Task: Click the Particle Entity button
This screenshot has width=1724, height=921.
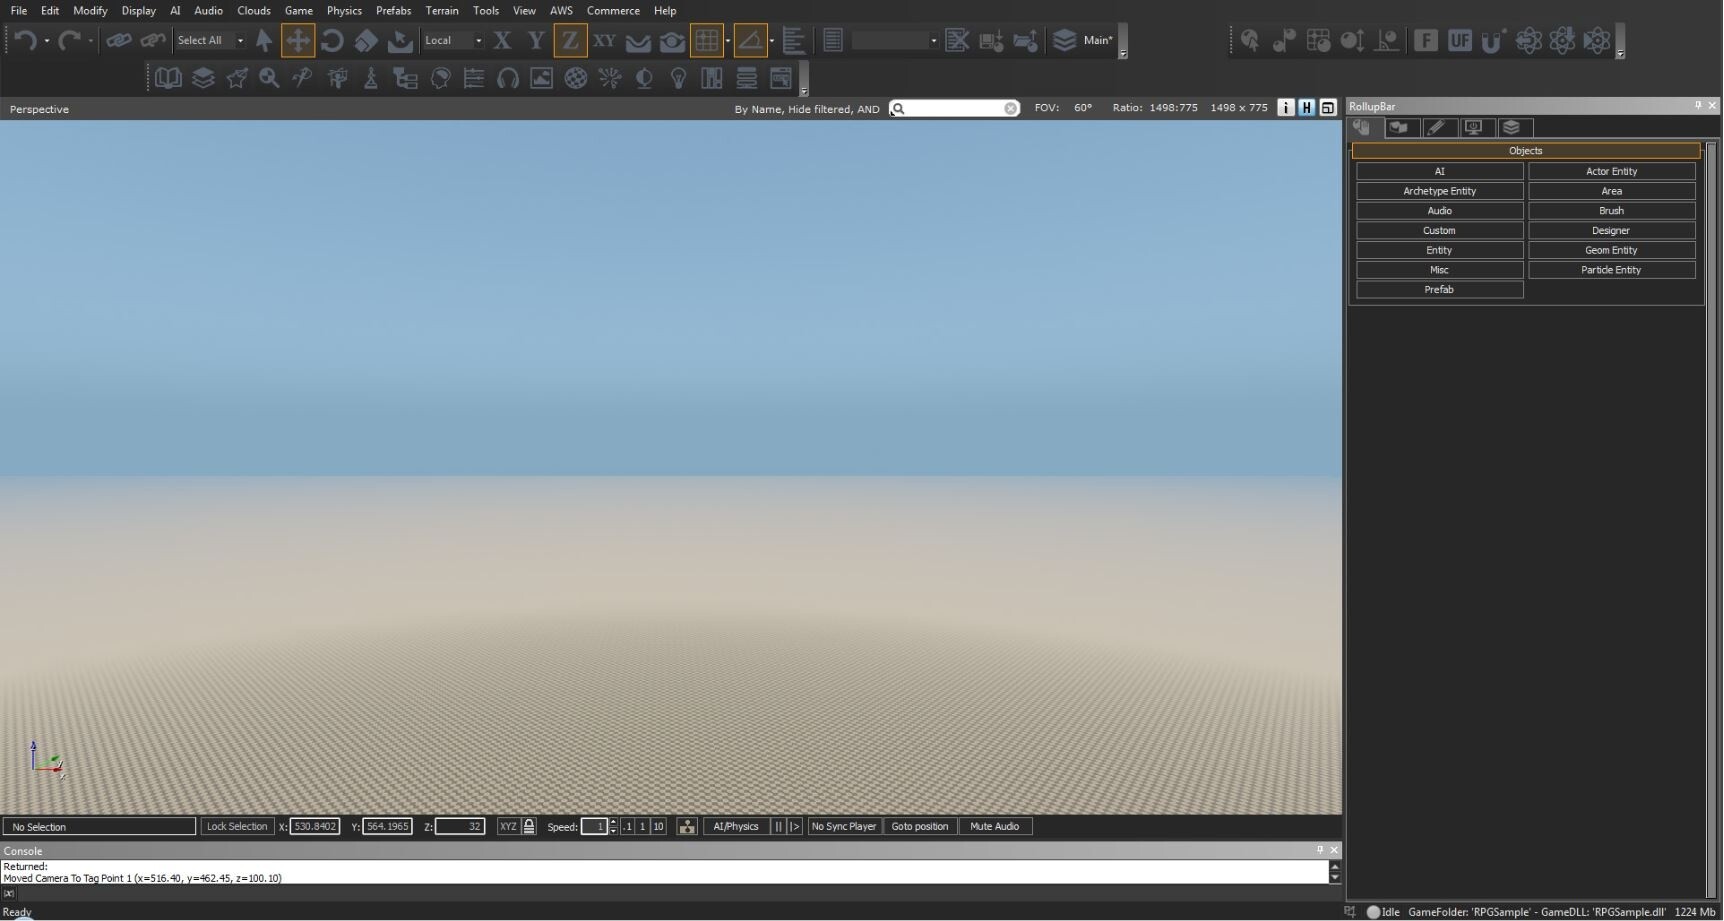Action: pyautogui.click(x=1611, y=270)
